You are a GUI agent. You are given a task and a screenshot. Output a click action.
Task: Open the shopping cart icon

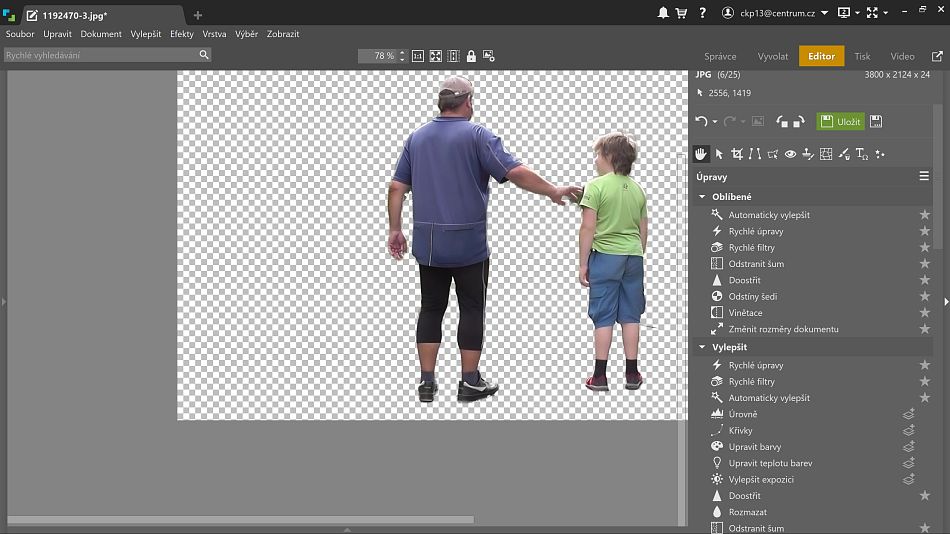click(681, 13)
